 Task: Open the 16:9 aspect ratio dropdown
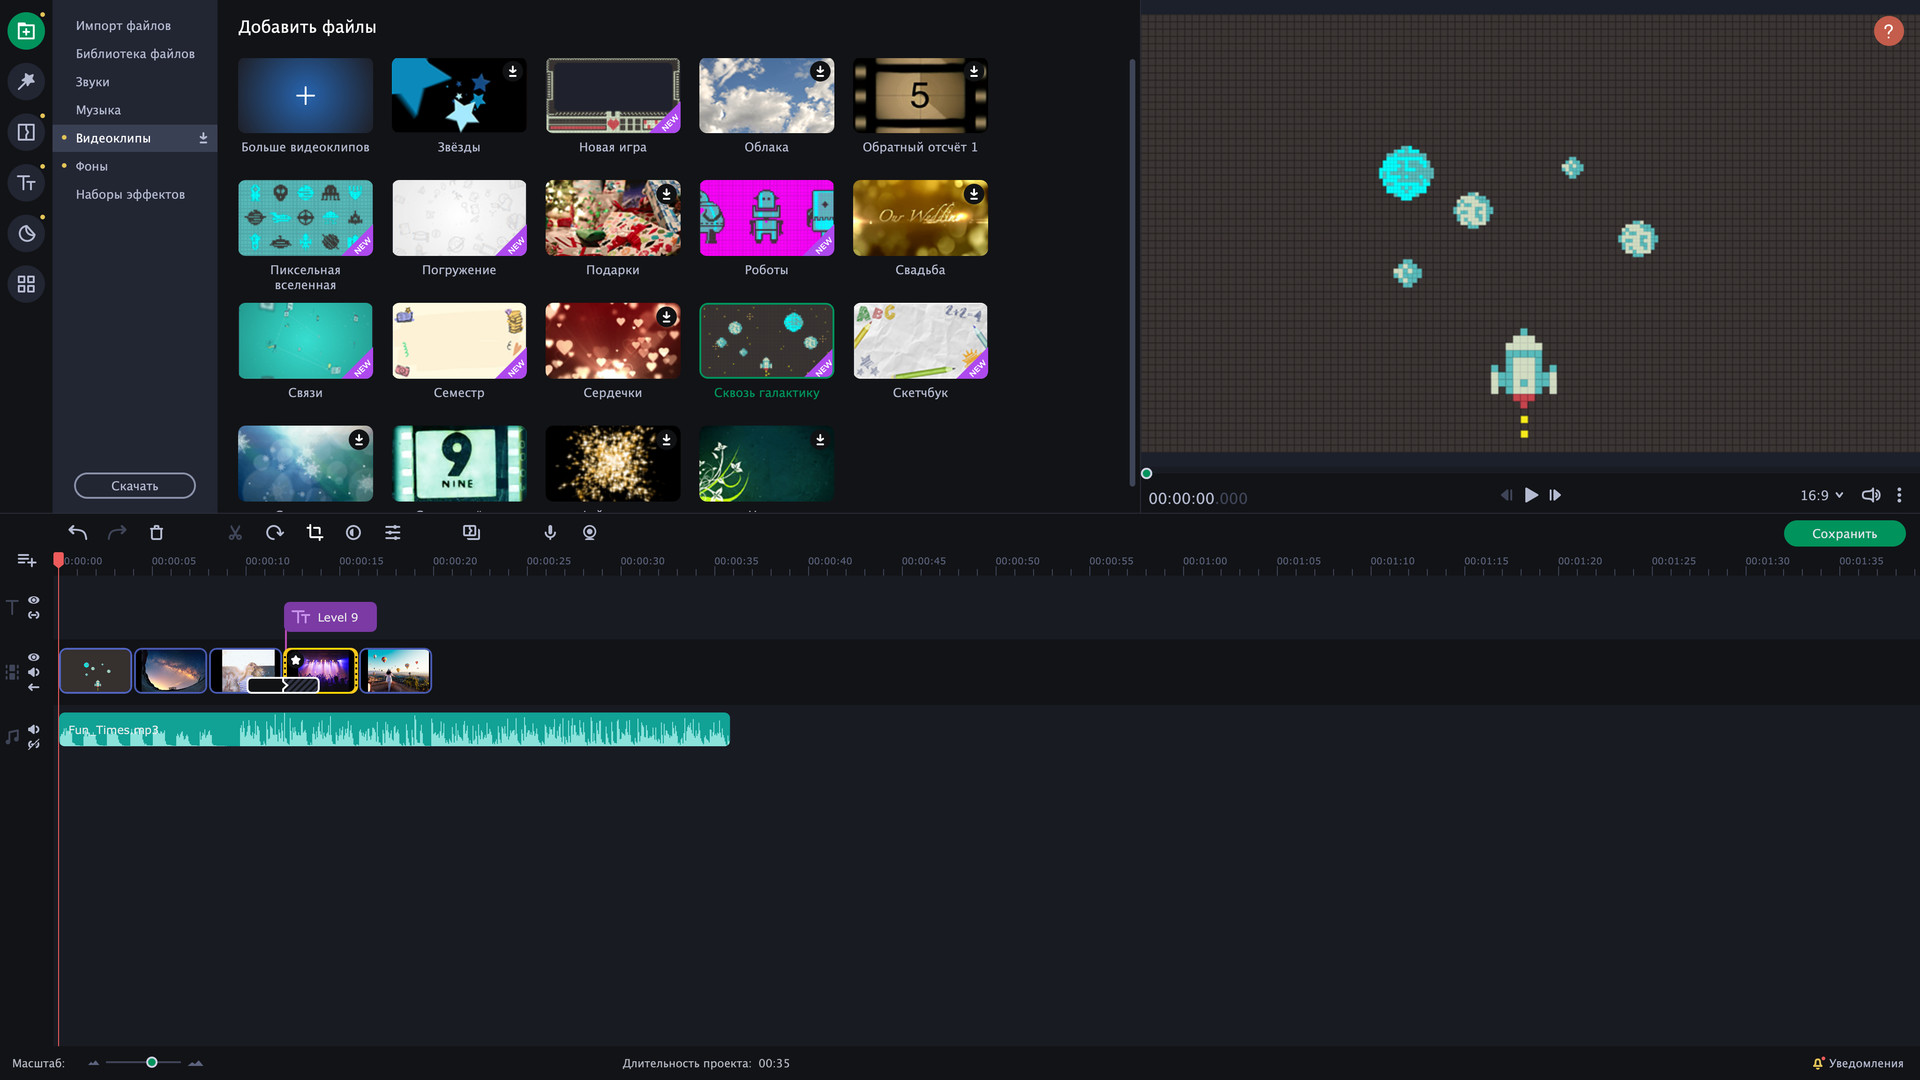pos(1821,495)
